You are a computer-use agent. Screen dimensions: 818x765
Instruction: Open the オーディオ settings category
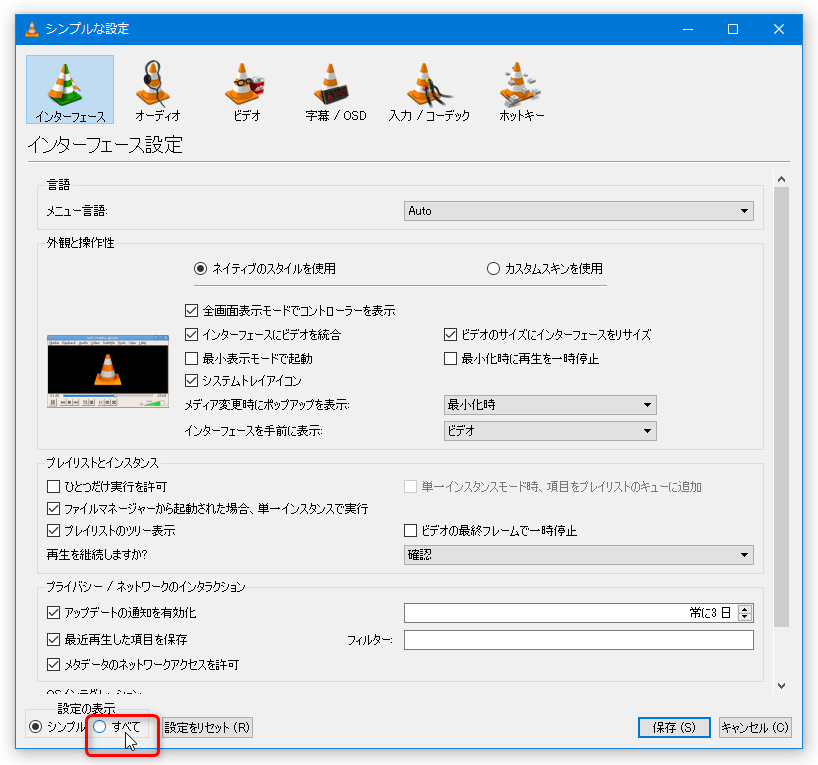[158, 90]
